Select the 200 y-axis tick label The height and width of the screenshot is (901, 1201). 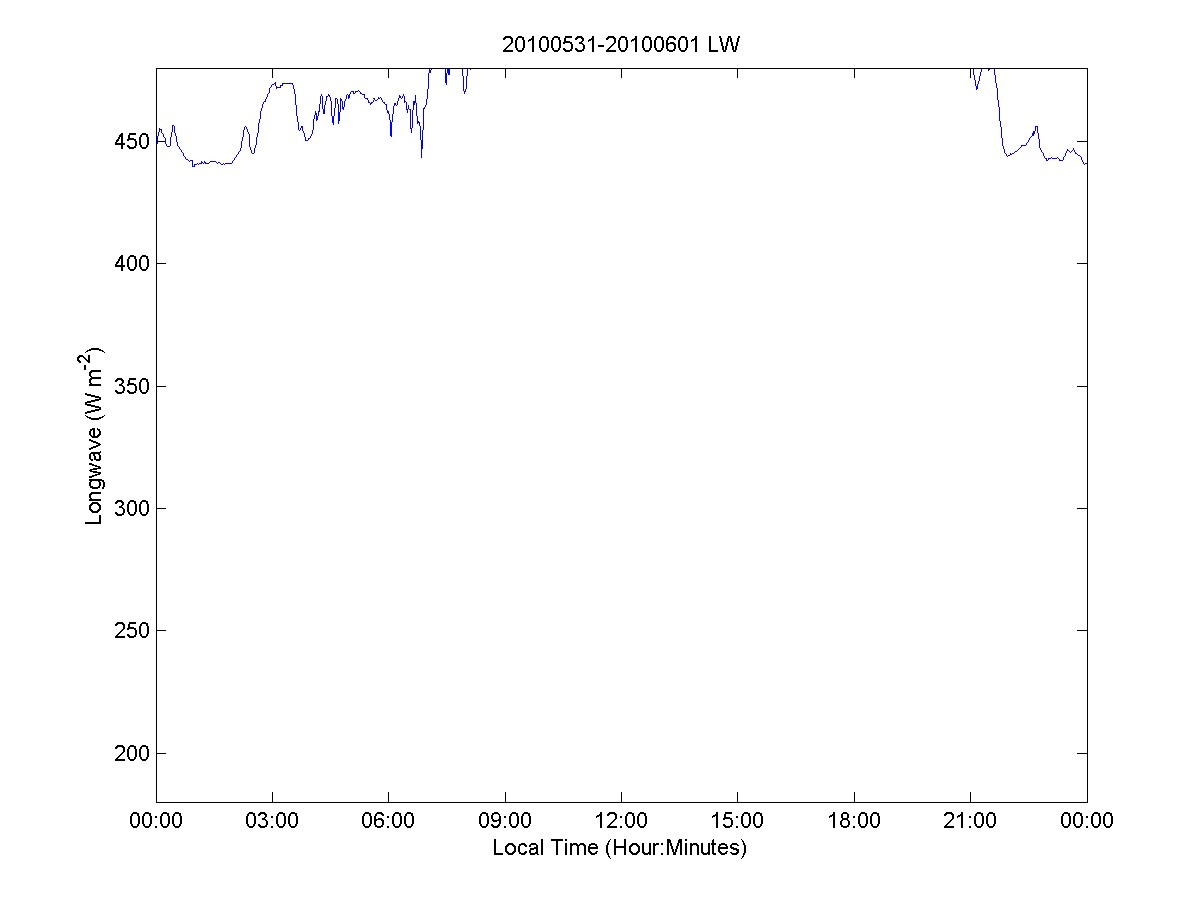[x=131, y=754]
